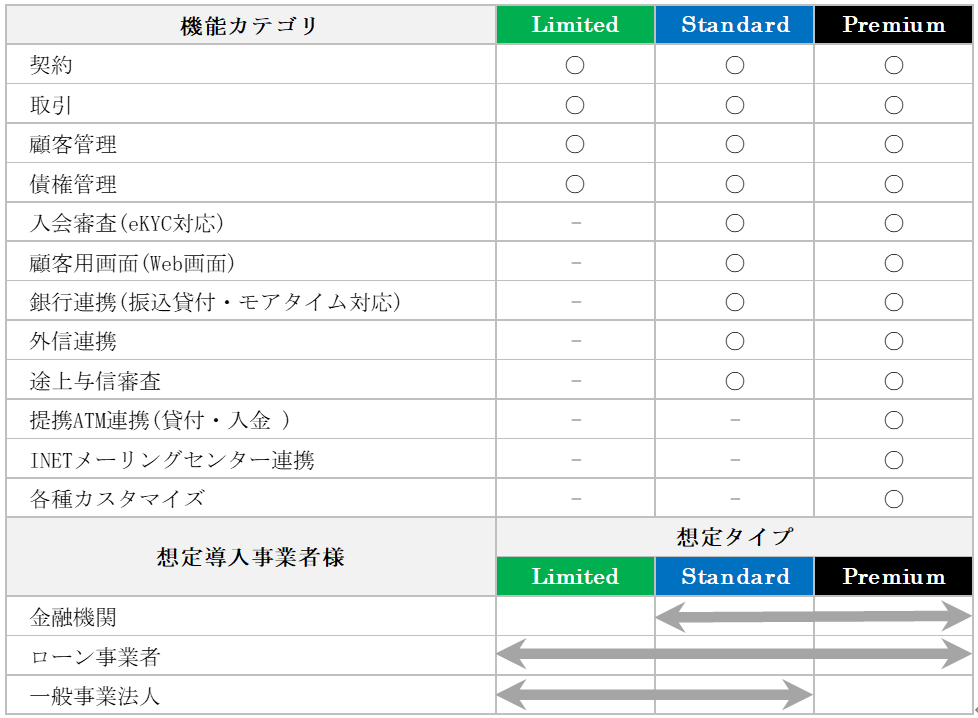Click the circle for 債権管理 under Limited
Screen dimensions: 978x718
575,184
